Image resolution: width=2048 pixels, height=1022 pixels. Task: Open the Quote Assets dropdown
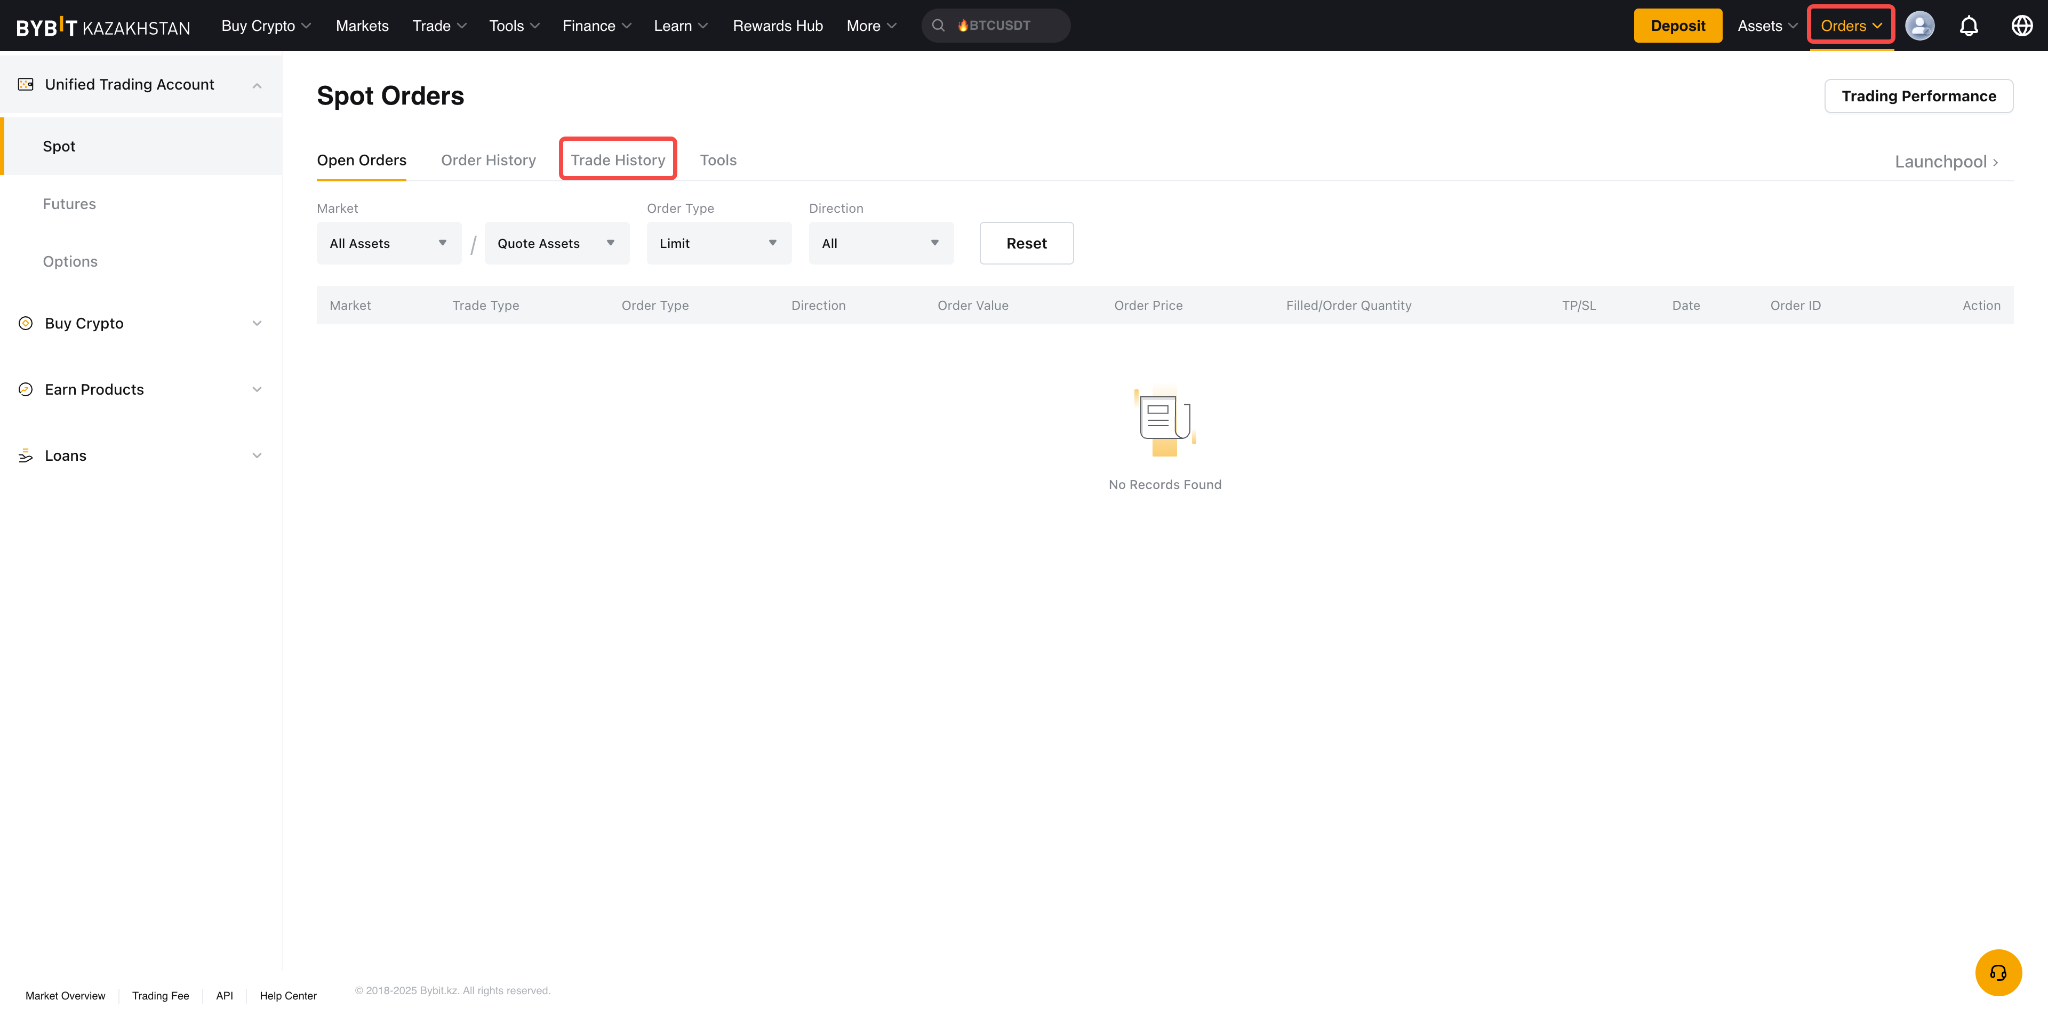pos(556,244)
